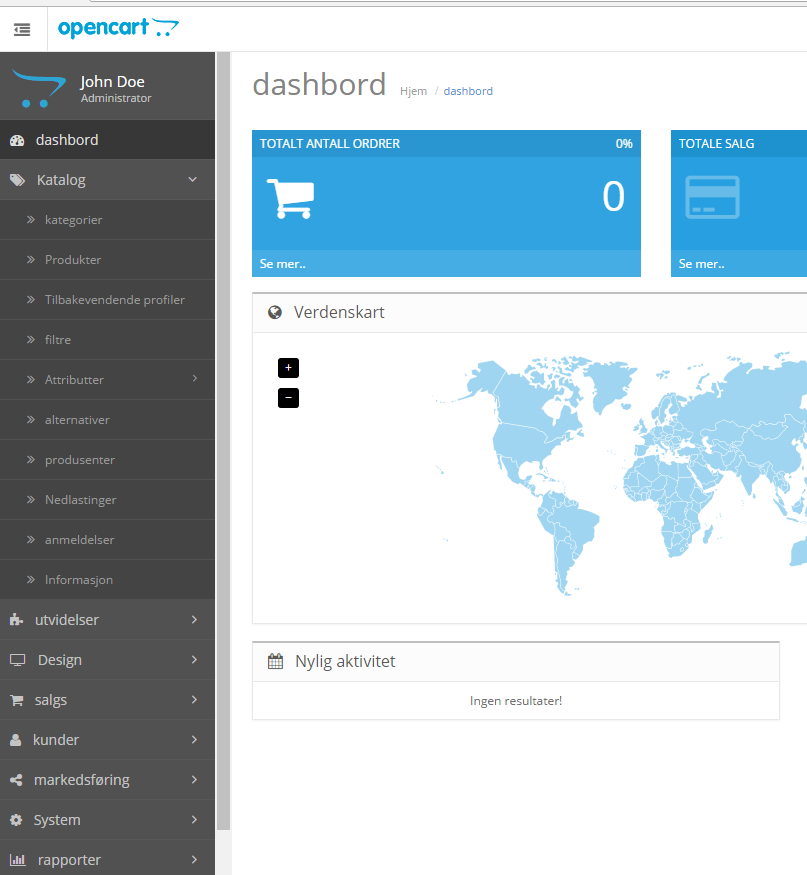Click the puzzle icon next to utvidelser
The height and width of the screenshot is (875, 807).
[x=17, y=619]
